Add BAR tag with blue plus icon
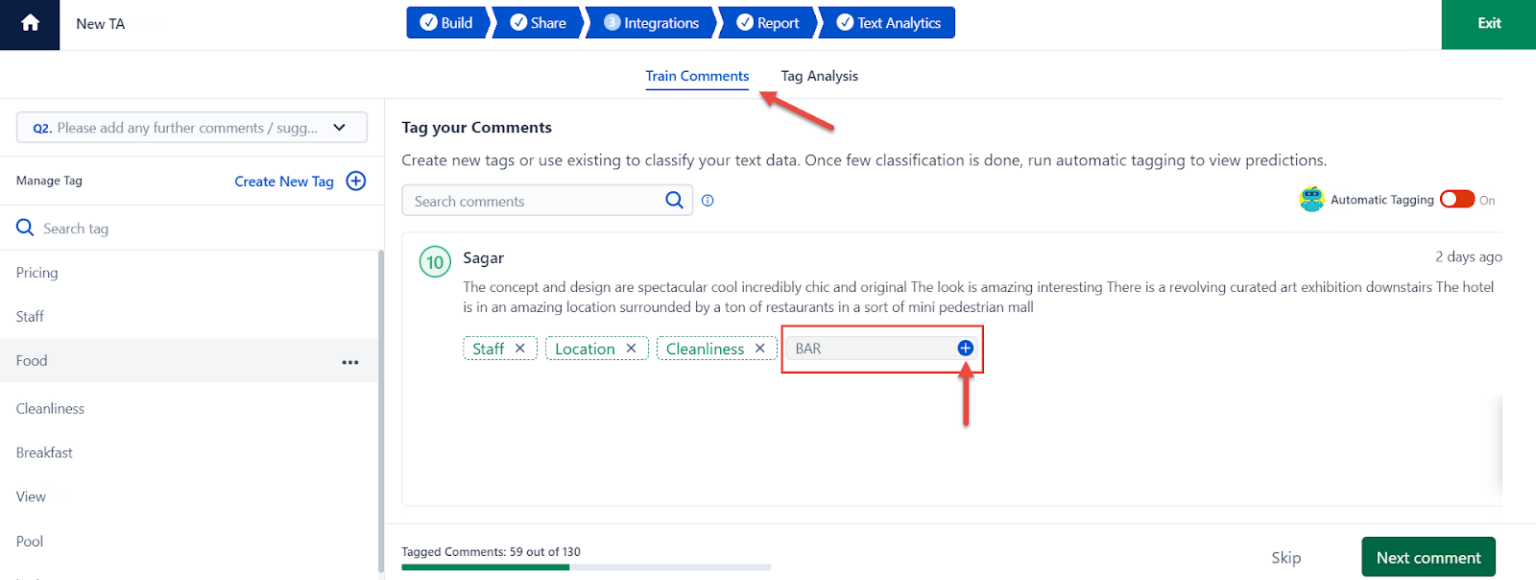Screen dimensions: 1536x580 [965, 348]
